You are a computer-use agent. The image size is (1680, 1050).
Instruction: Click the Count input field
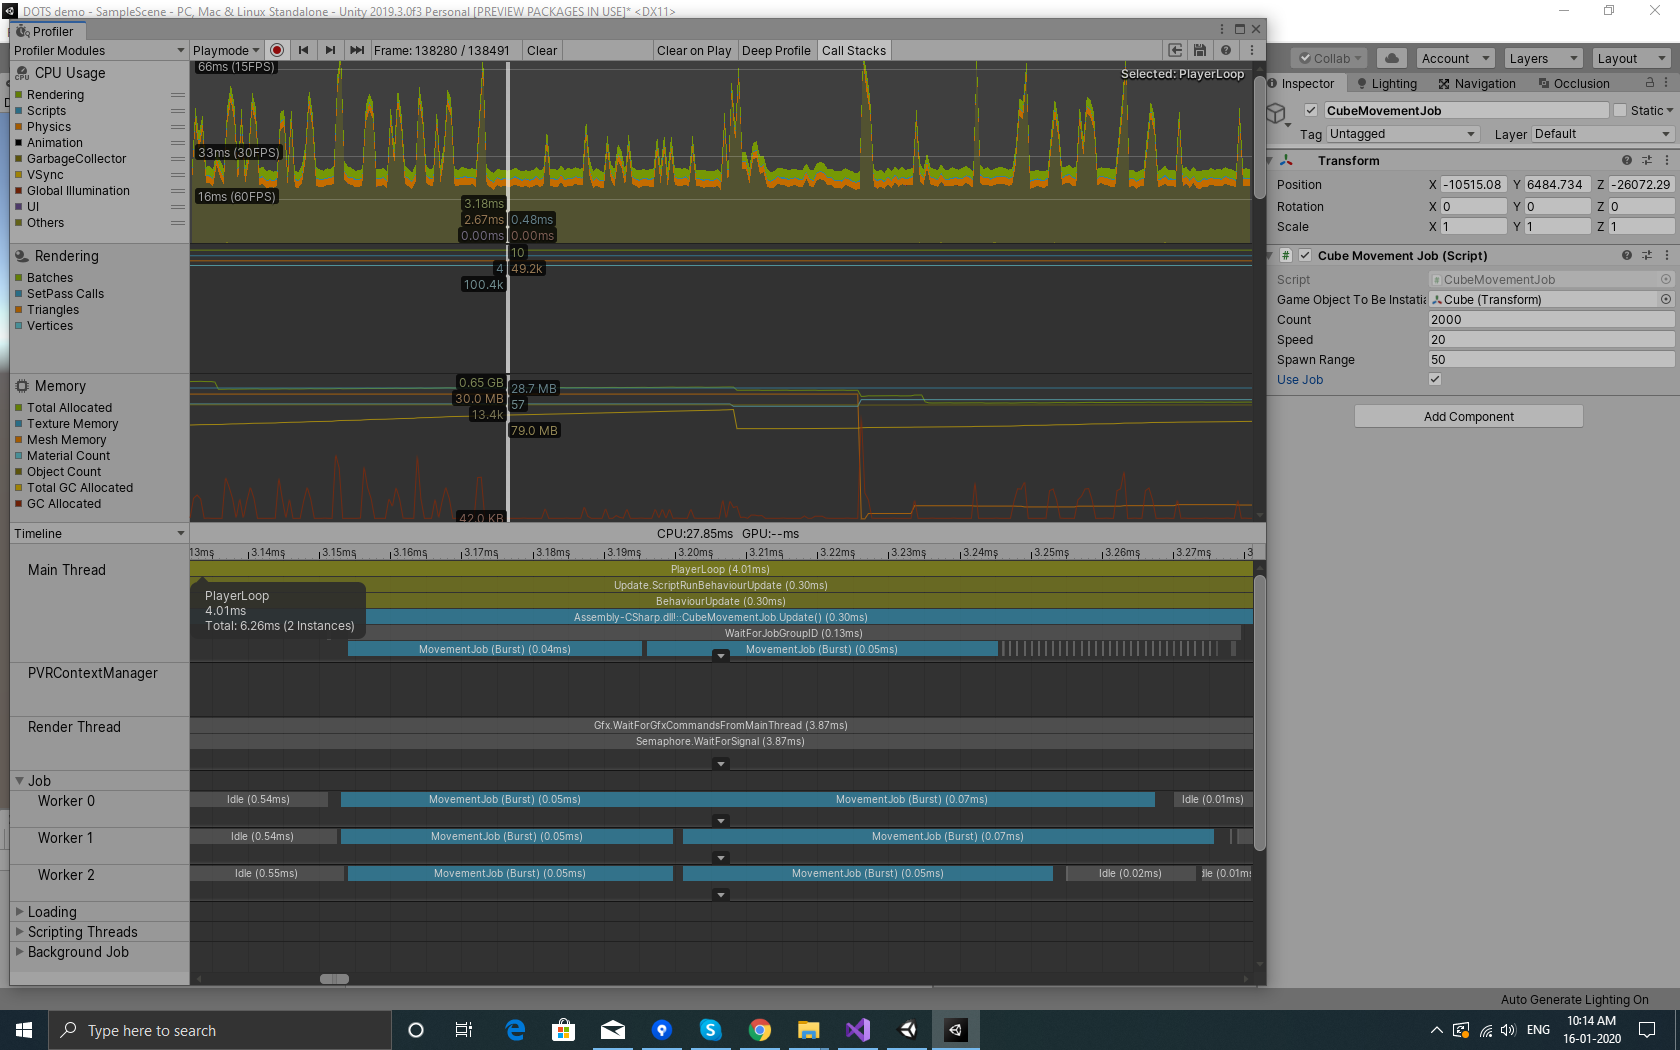[x=1551, y=319]
